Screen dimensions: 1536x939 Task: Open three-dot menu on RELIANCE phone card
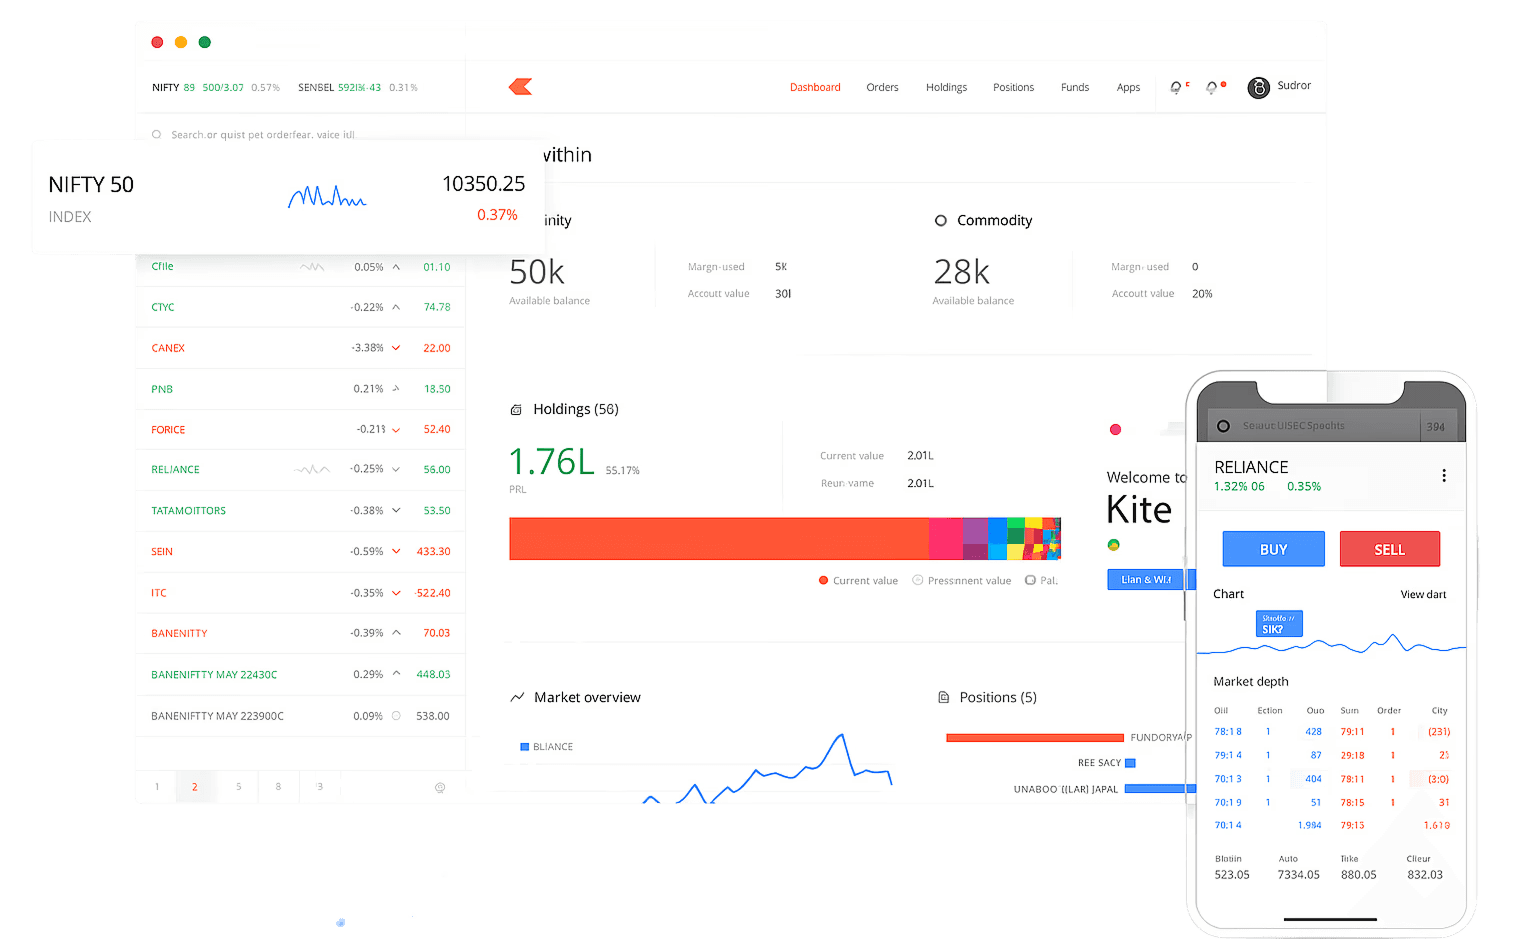tap(1444, 476)
